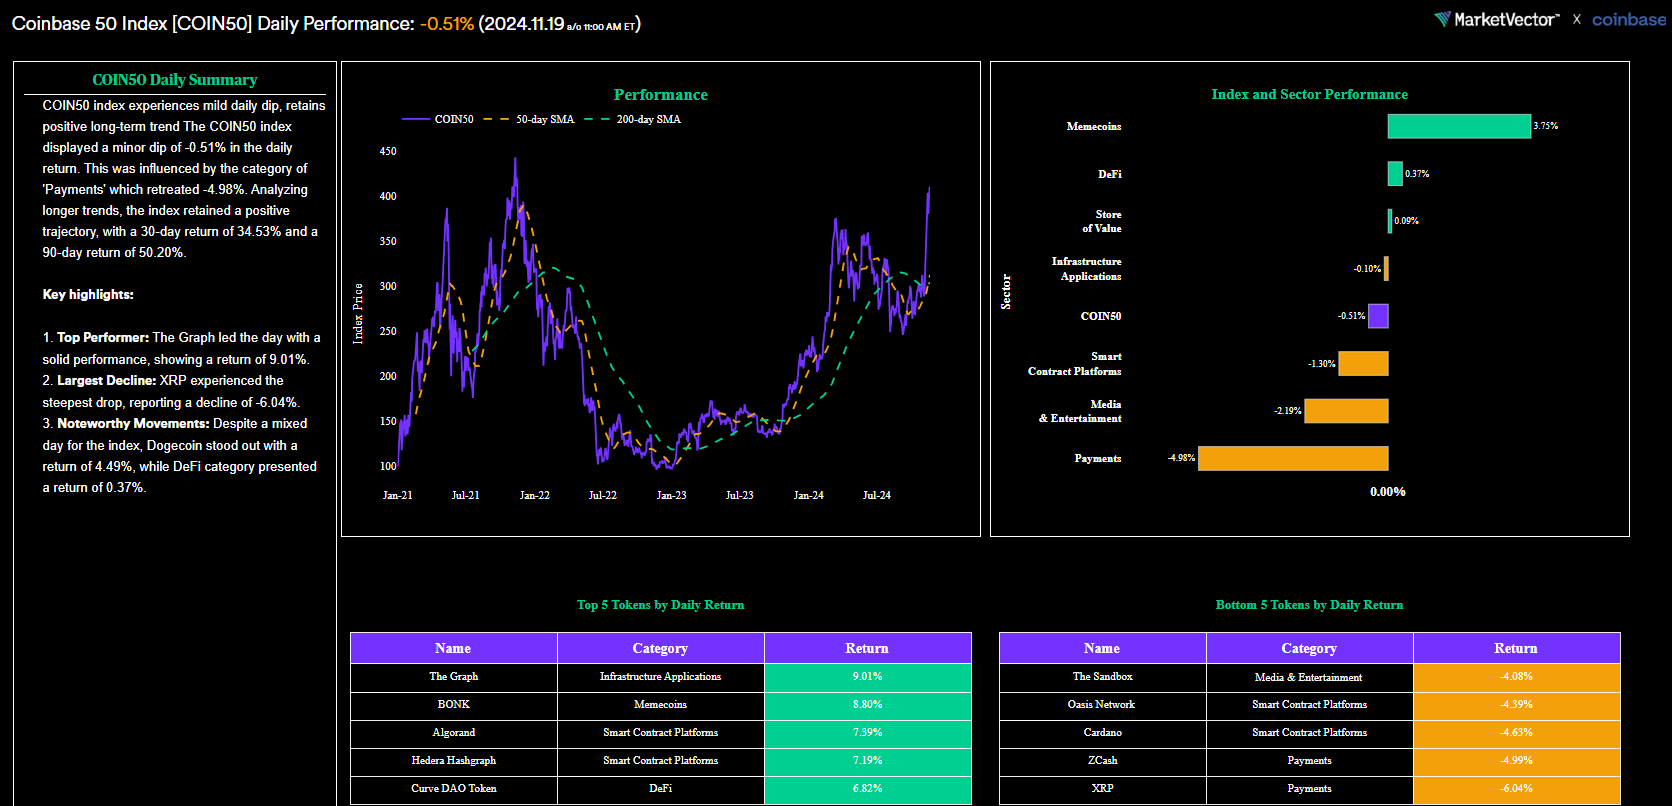
Task: Select the COIN50 legend entry
Action: click(x=438, y=119)
